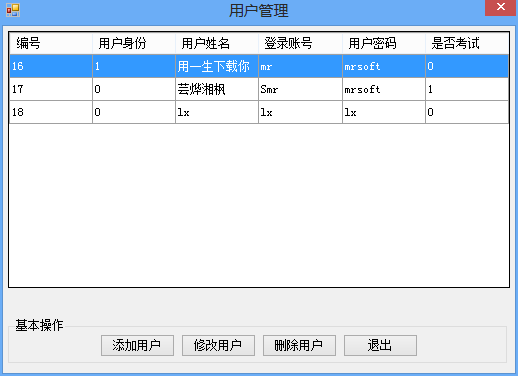Screen dimensions: 518x376
Task: Click the application icon in title bar
Action: click(x=13, y=10)
